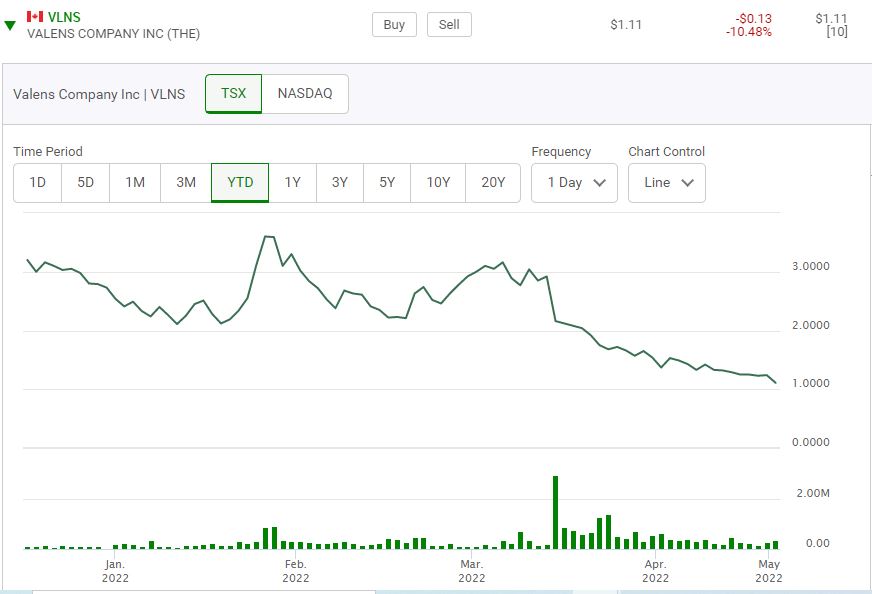Select the 1Y time period
The image size is (872, 594).
tap(292, 182)
